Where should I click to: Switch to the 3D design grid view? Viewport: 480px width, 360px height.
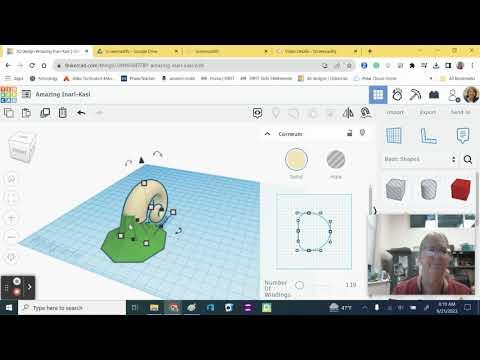378,95
